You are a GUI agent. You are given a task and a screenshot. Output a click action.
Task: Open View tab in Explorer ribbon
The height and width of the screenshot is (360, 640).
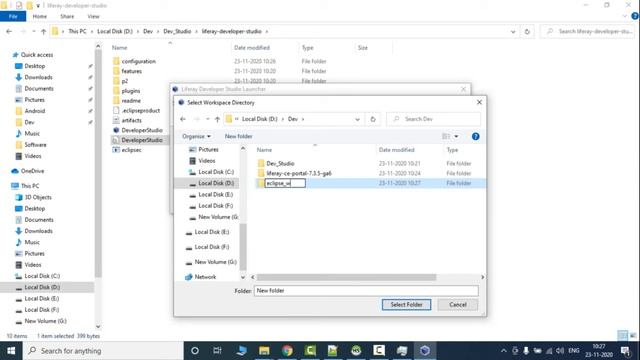coord(93,16)
